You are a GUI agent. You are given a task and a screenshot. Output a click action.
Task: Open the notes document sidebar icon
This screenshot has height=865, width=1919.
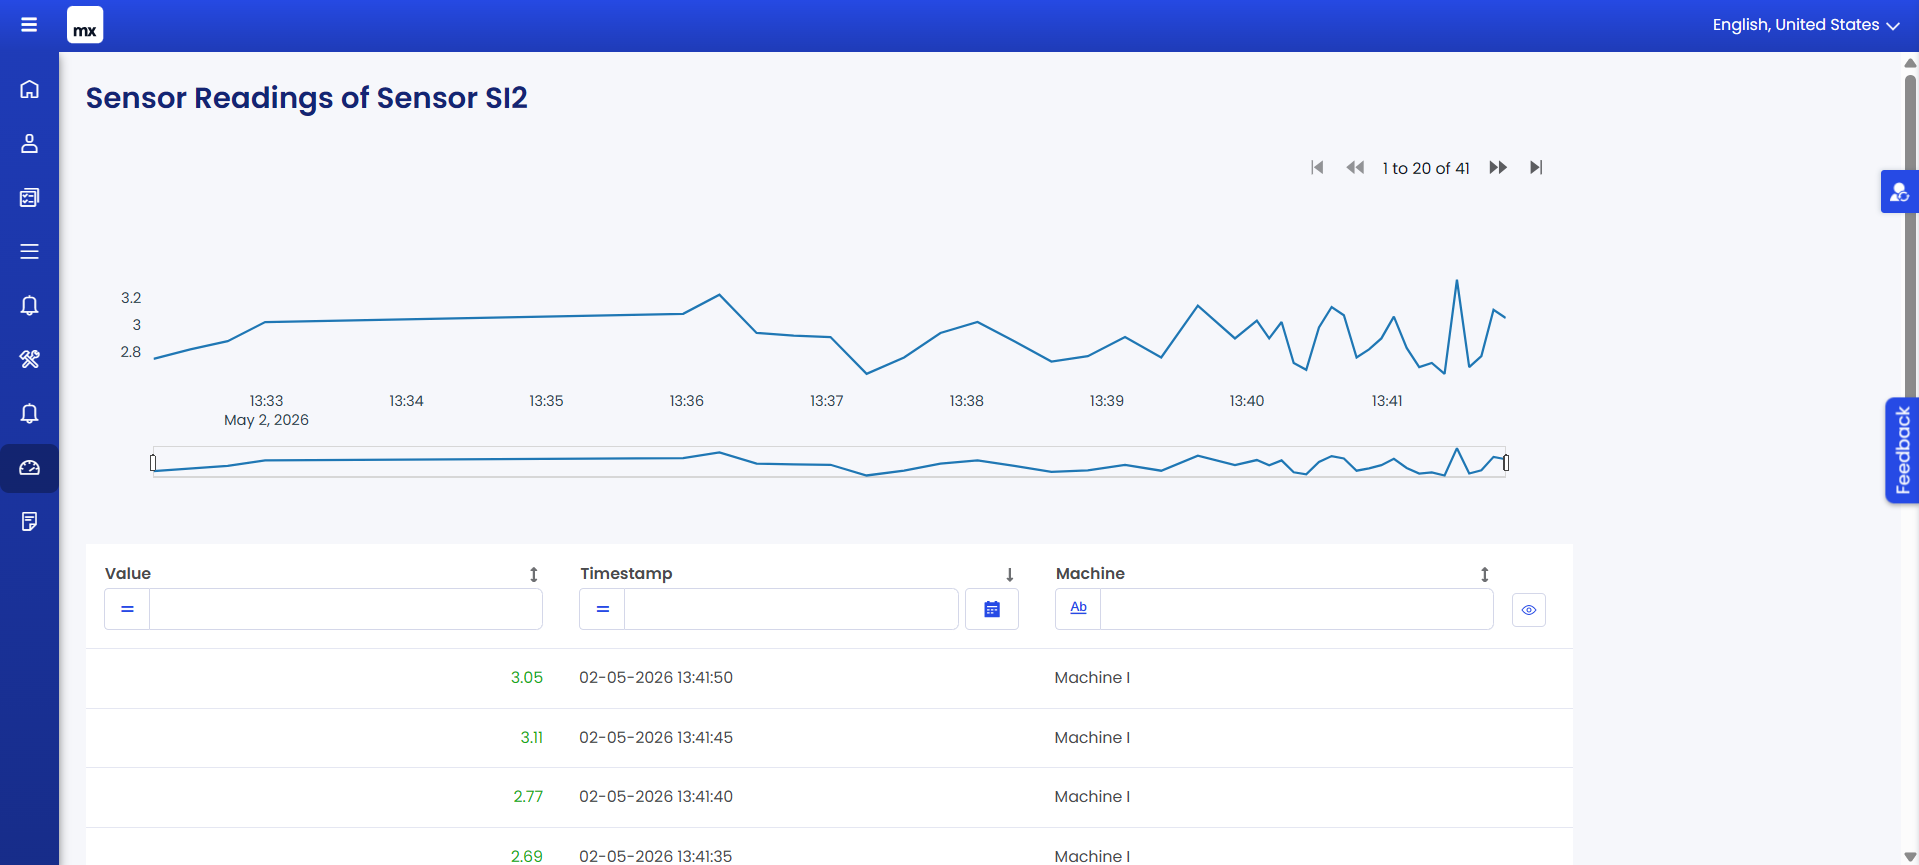29,521
